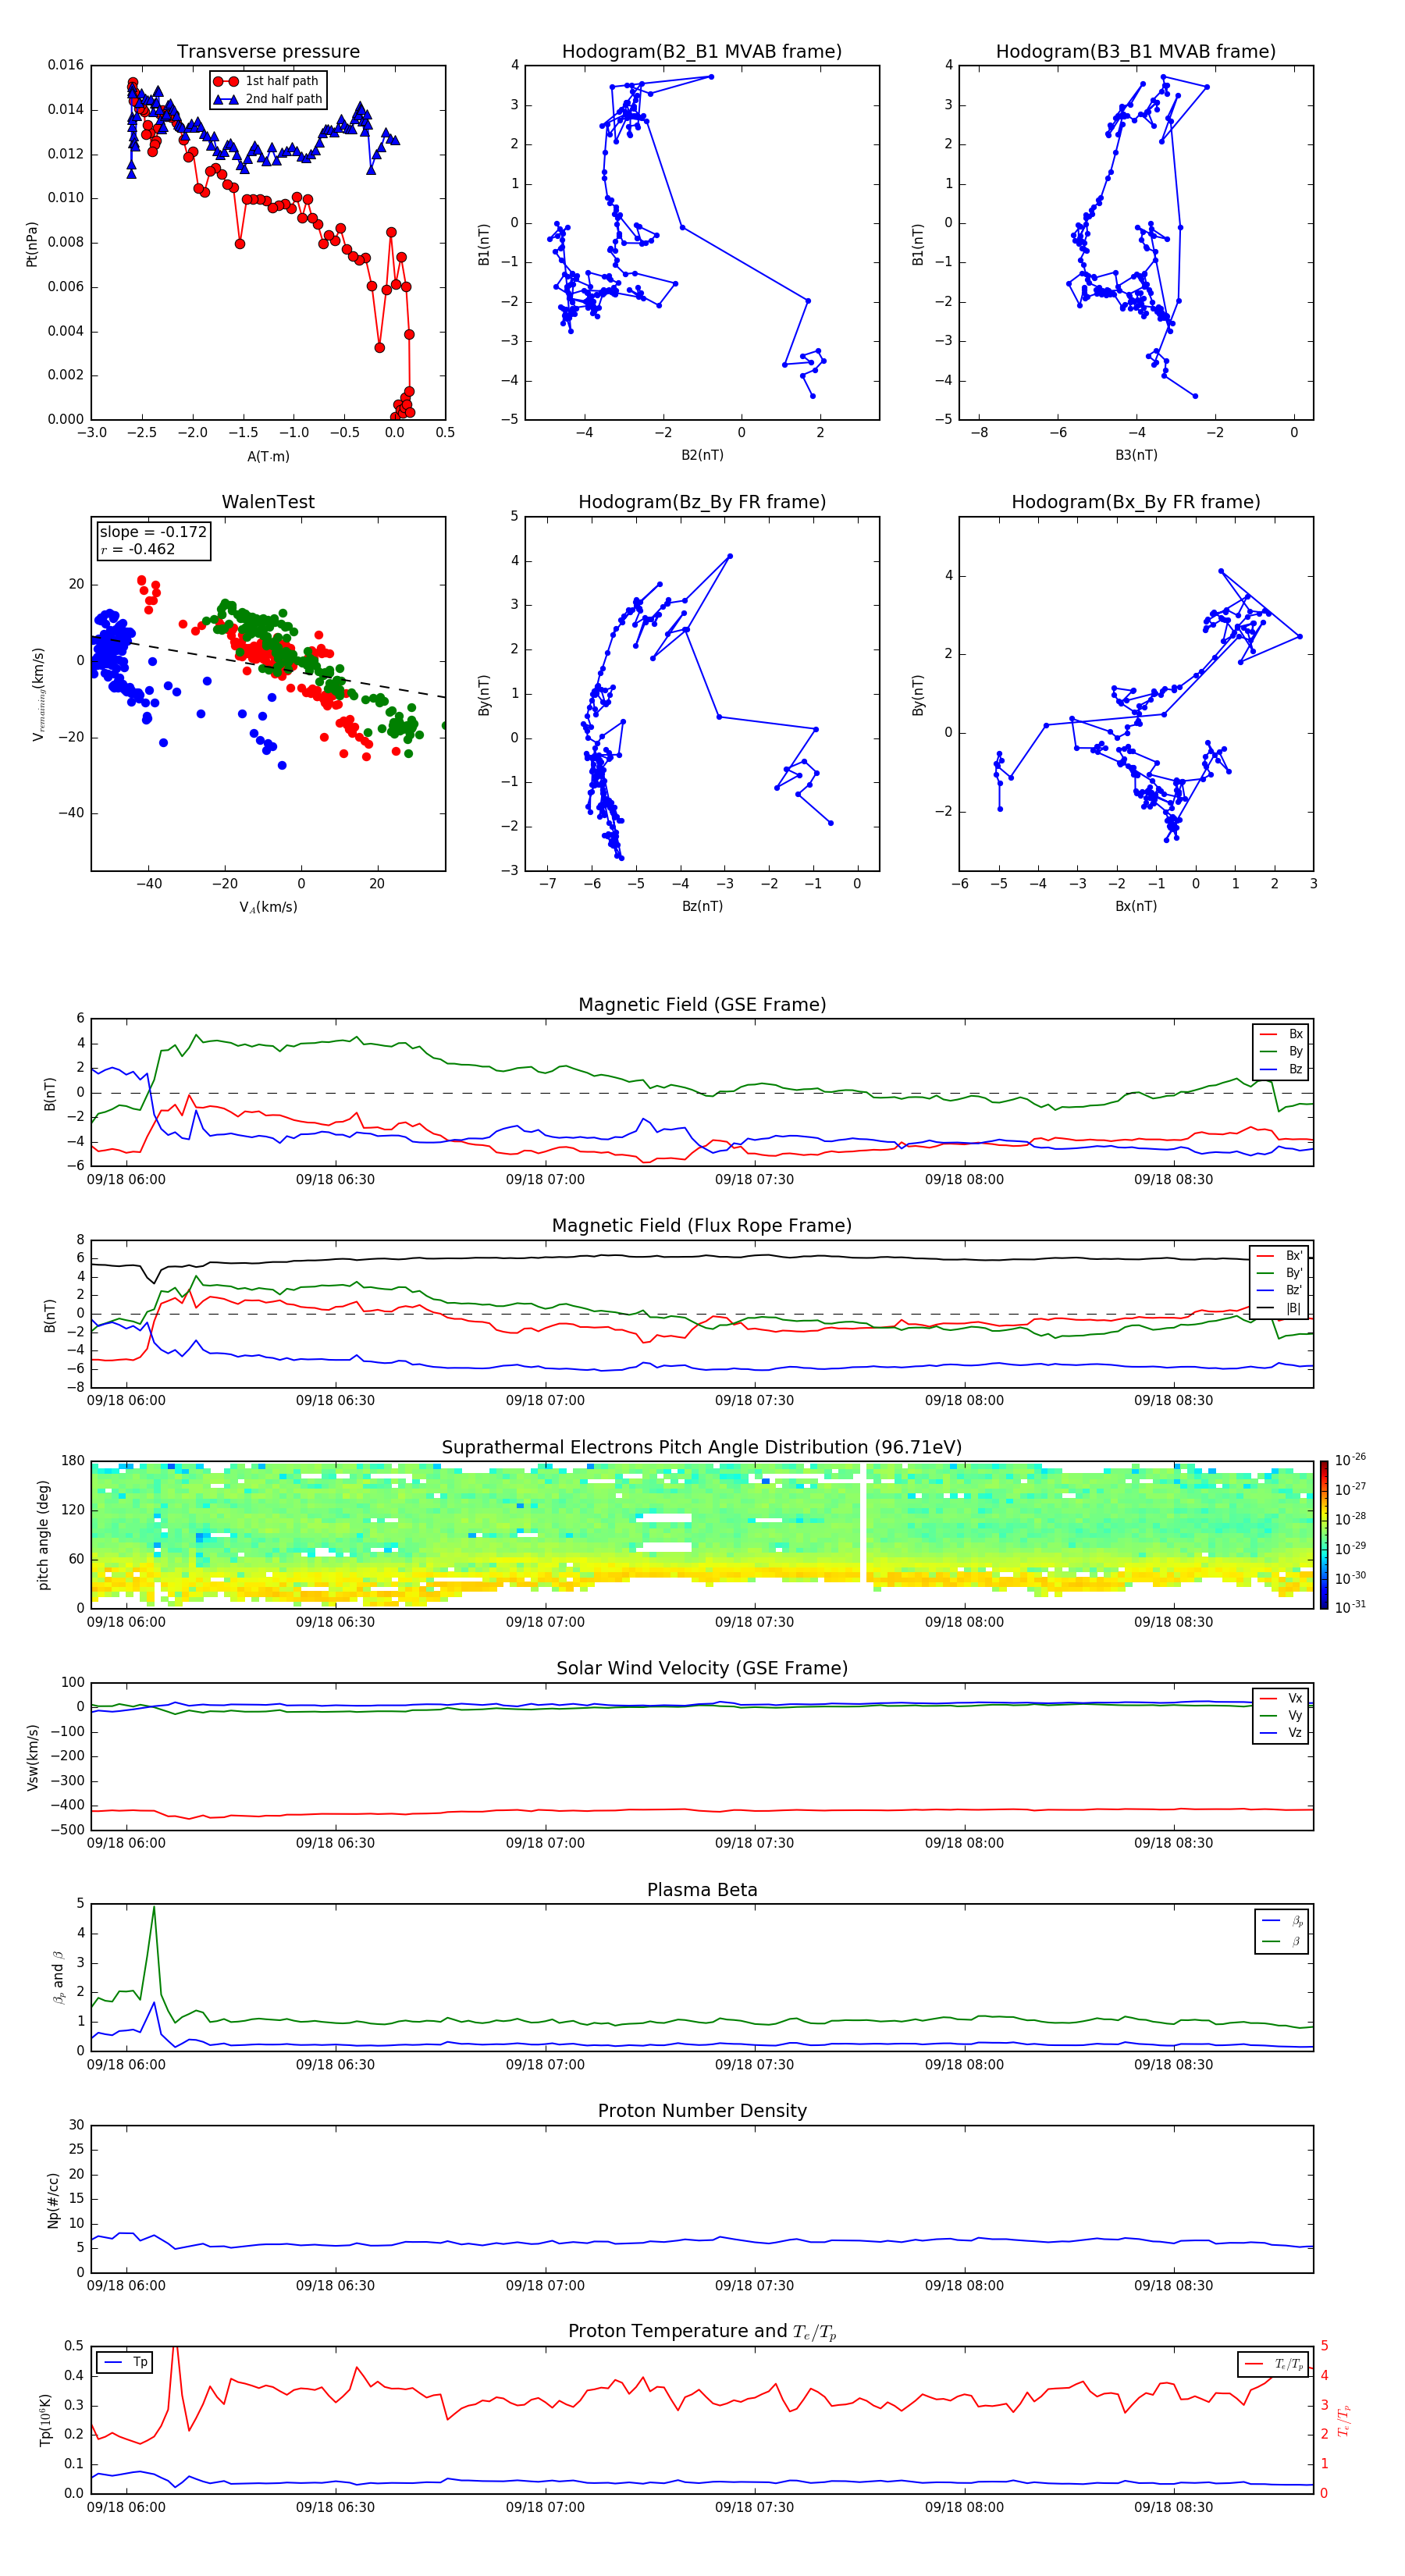The width and height of the screenshot is (1405, 2576).
Task: Click the 'Tp(10^6K)' axis label
Action: coord(45,2420)
